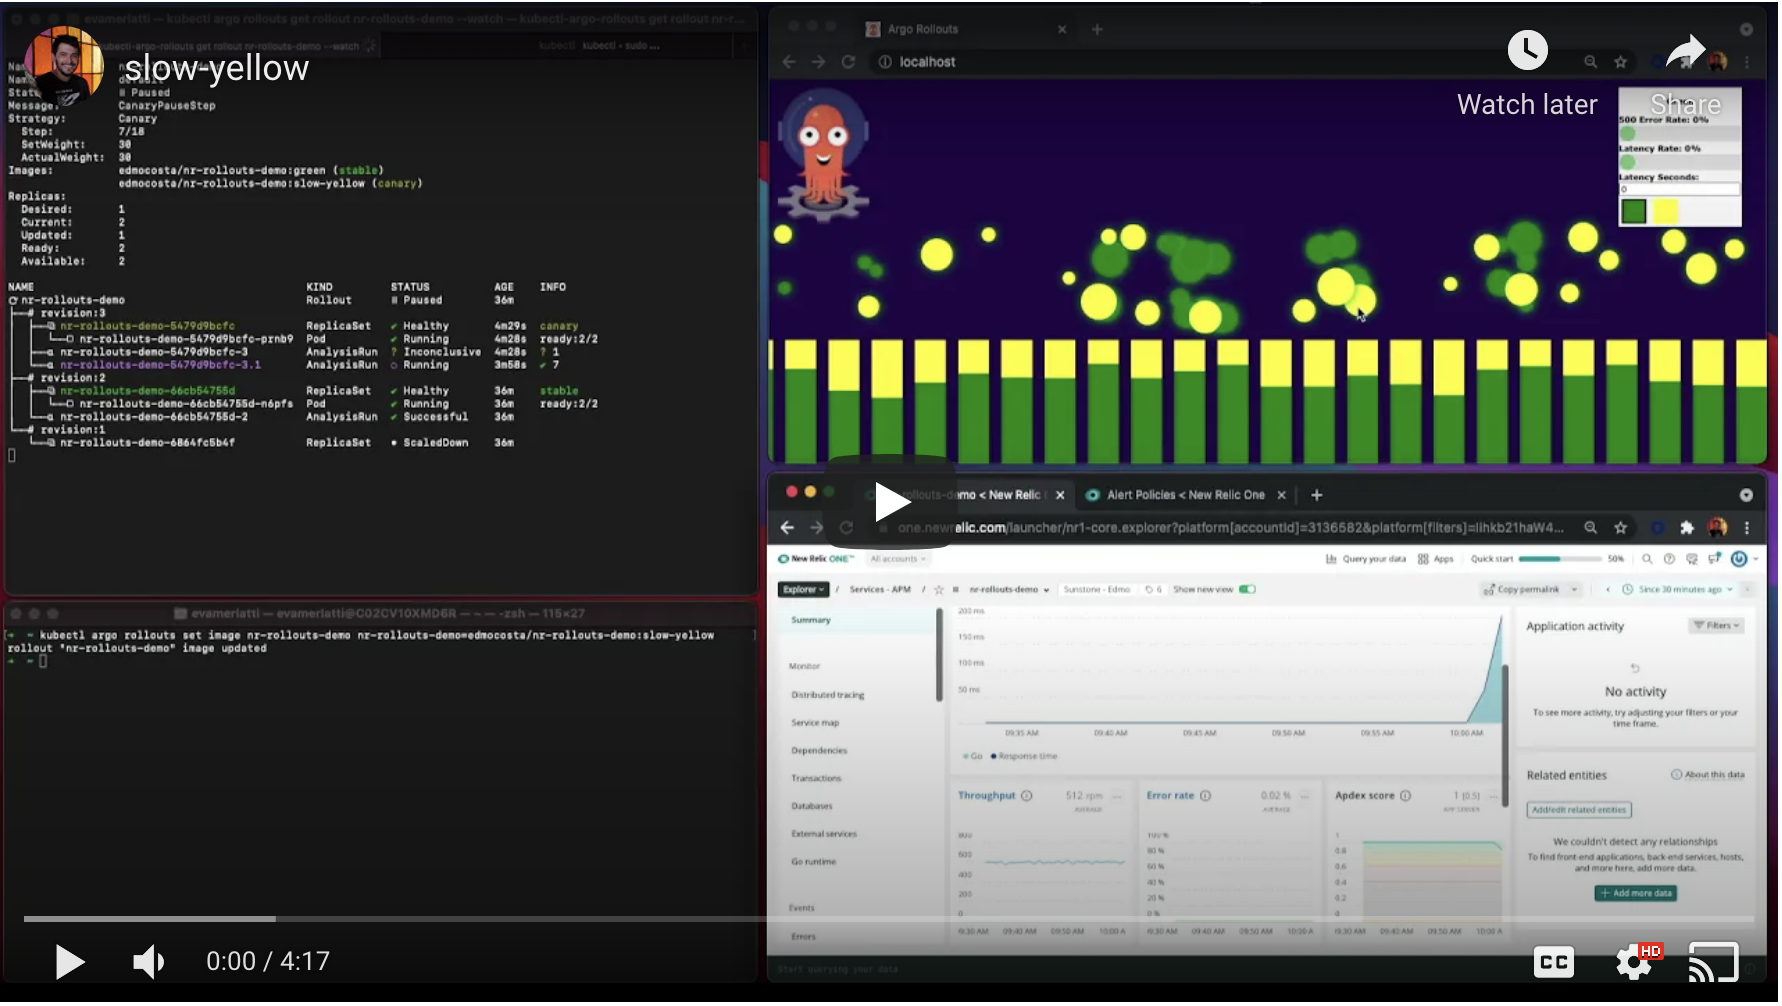Open the Apps launcher
This screenshot has height=1006, width=1782.
click(x=1436, y=559)
